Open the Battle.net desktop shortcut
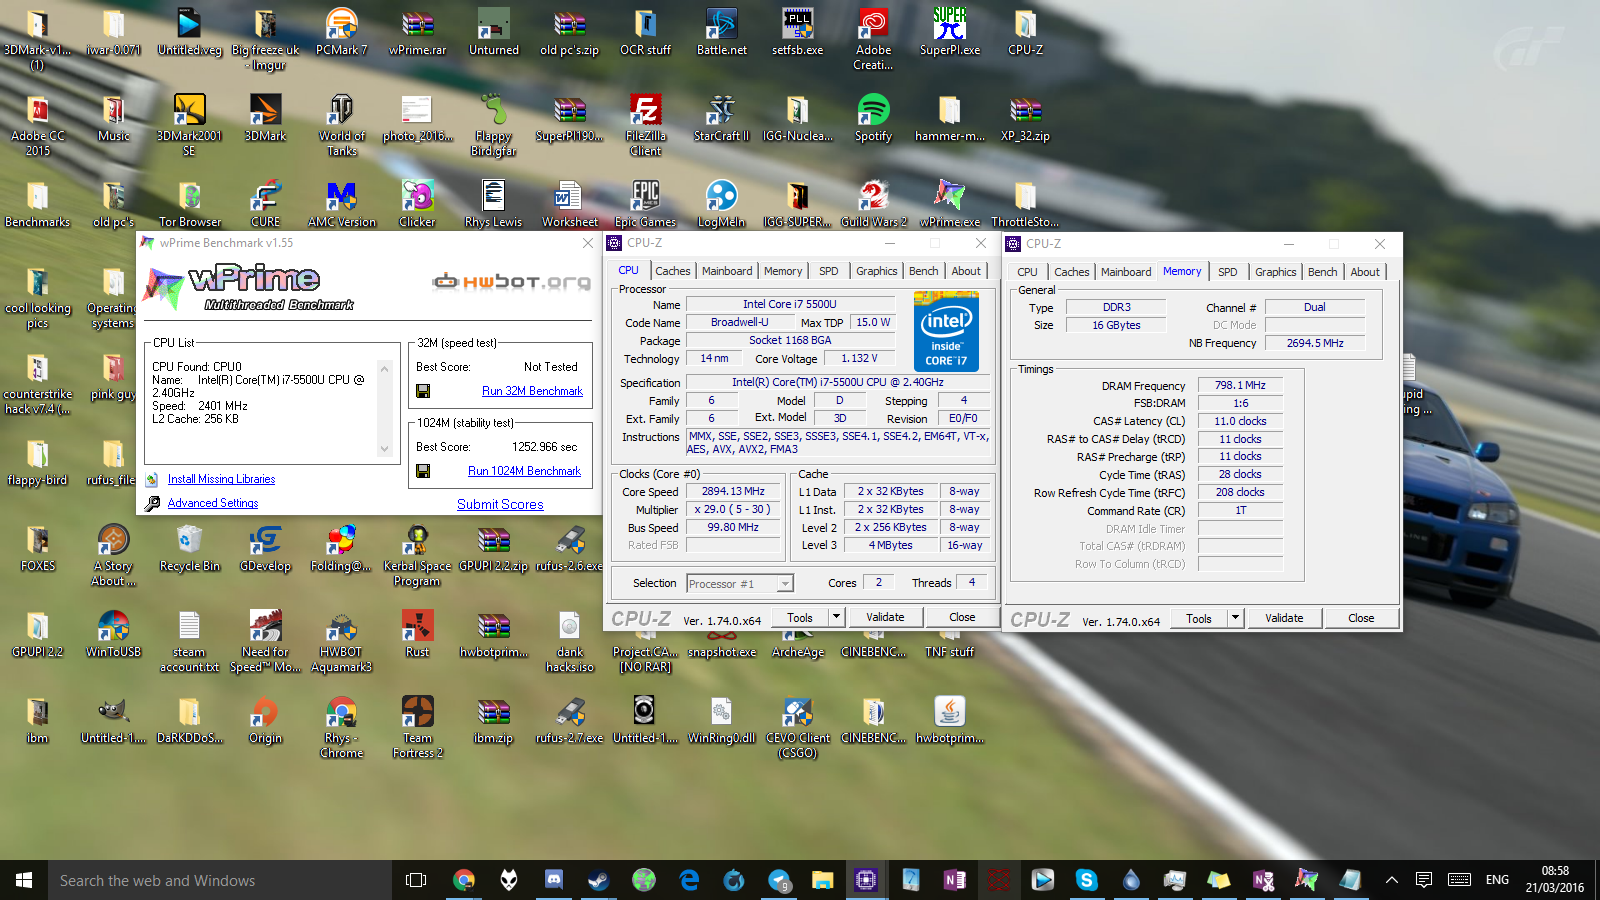Screen dimensions: 1600x900 721,33
